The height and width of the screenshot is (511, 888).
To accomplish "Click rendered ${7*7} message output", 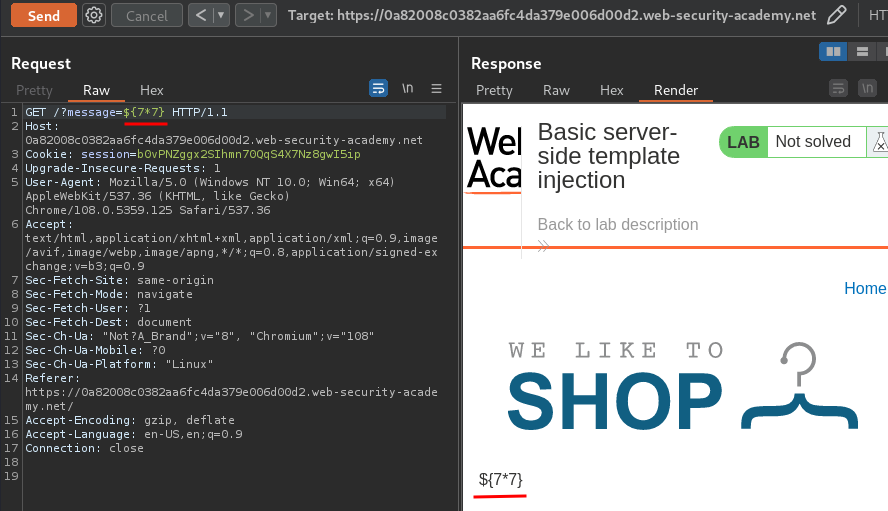I will (x=501, y=480).
